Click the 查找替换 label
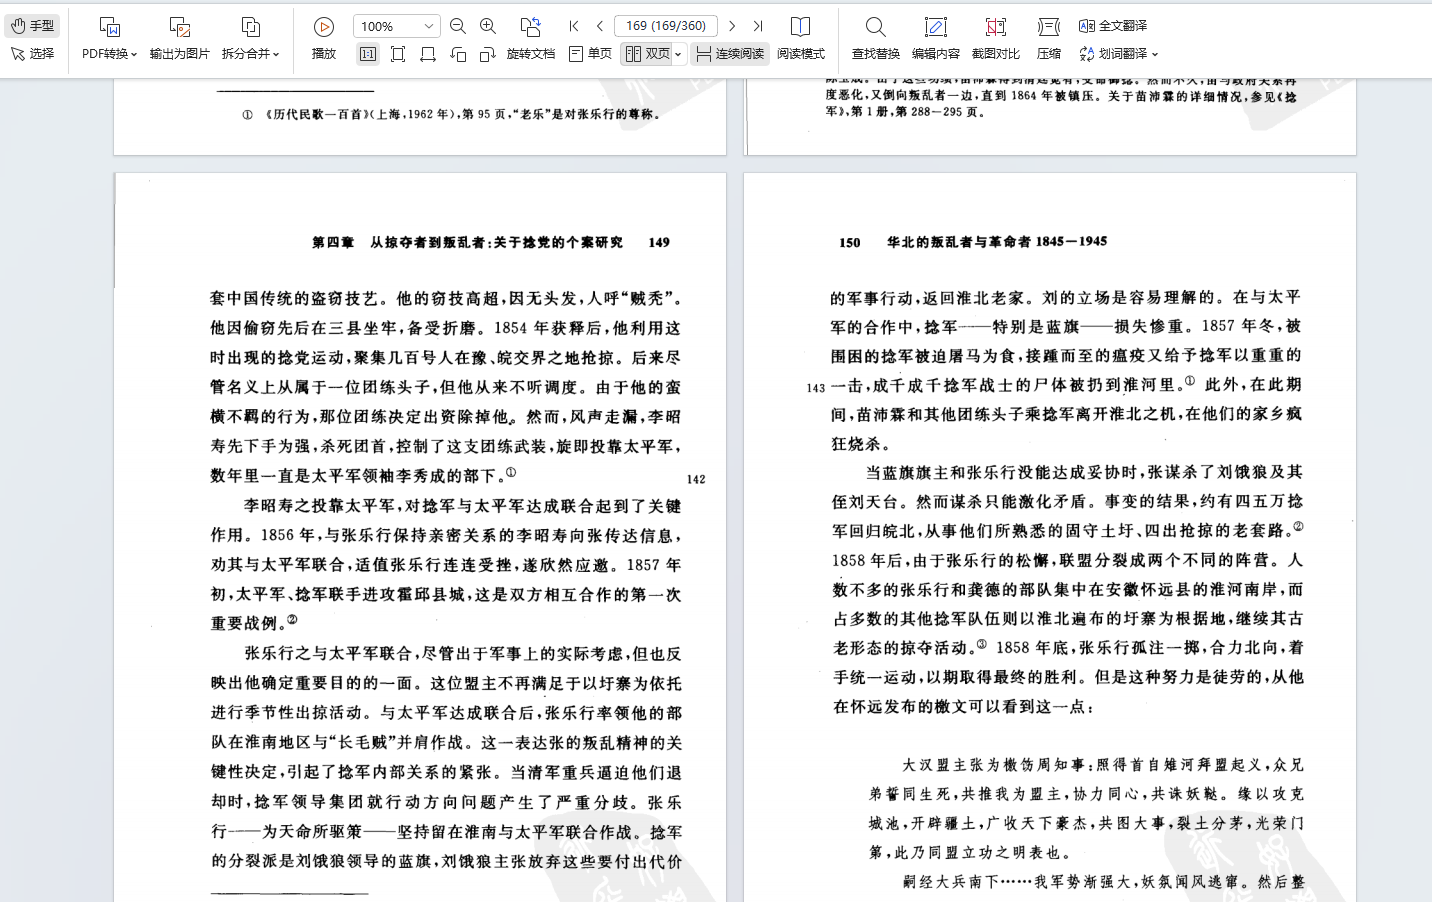Screen dimensions: 1432x902 pos(876,54)
